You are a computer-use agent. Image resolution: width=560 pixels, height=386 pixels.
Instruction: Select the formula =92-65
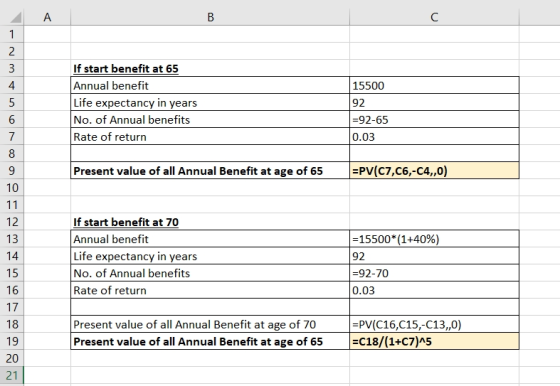pos(434,120)
